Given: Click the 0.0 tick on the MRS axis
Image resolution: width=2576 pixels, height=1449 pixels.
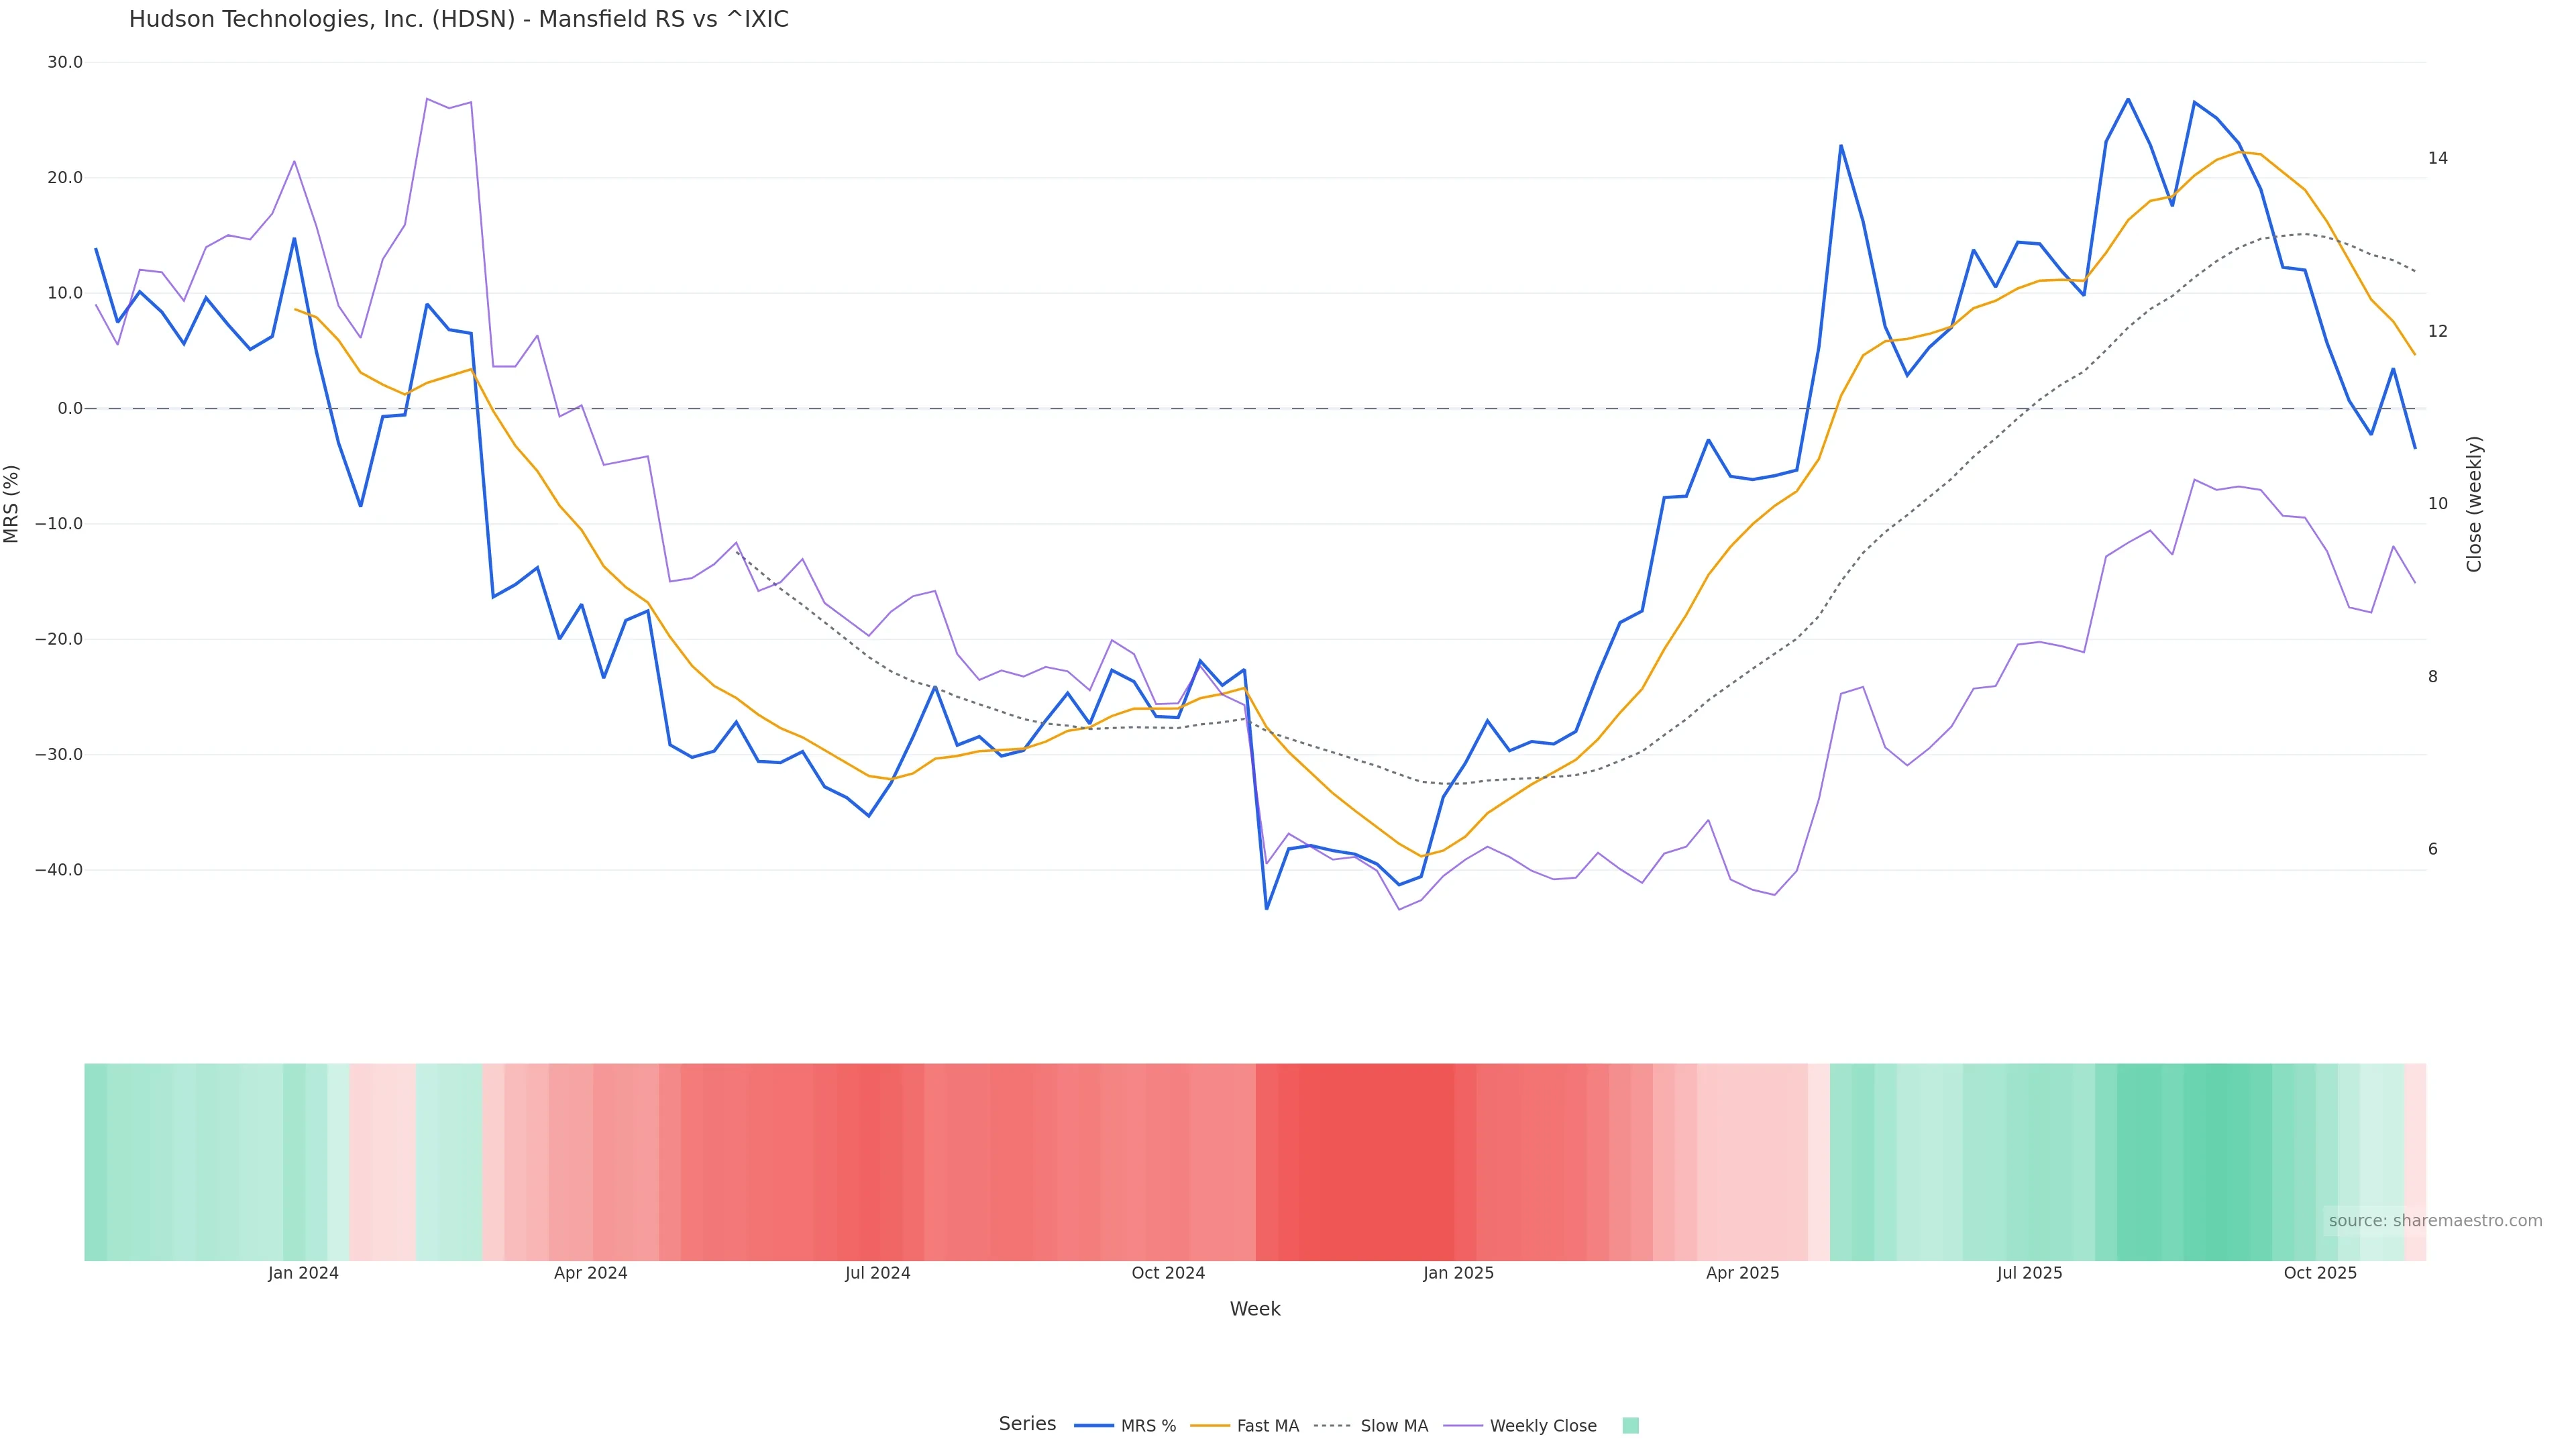Looking at the screenshot, I should tap(70, 408).
